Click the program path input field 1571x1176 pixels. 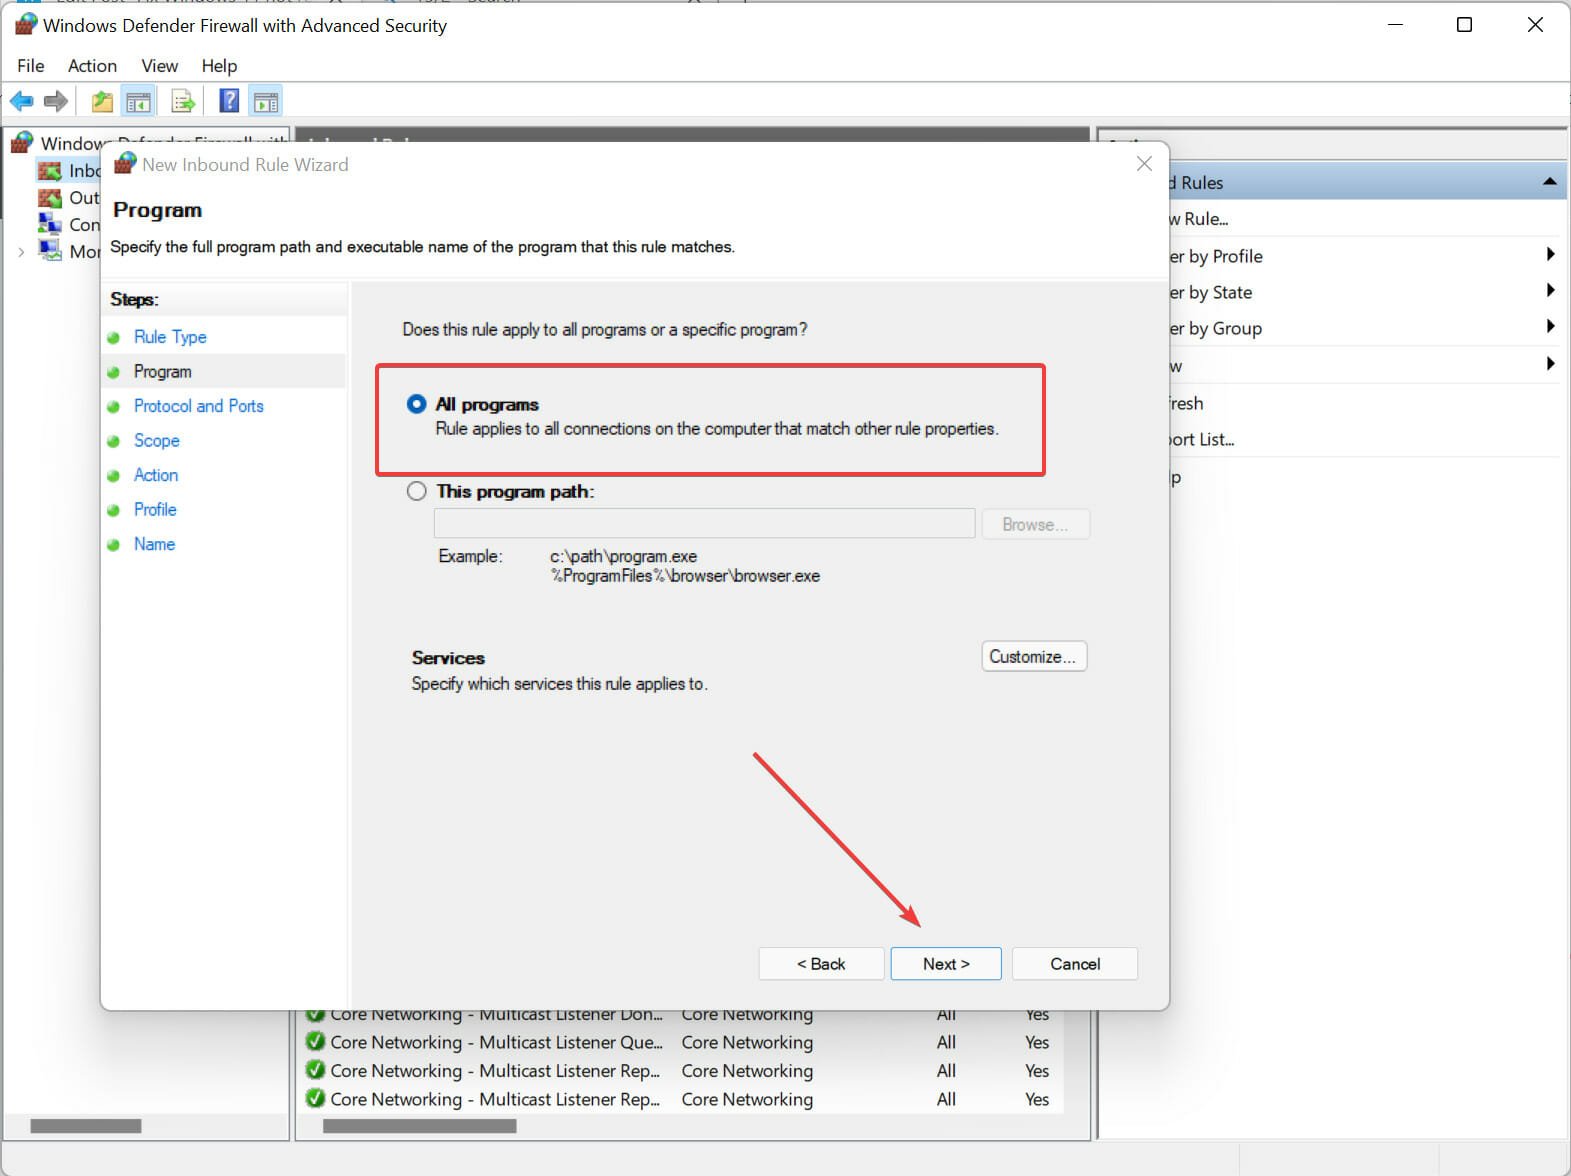704,524
